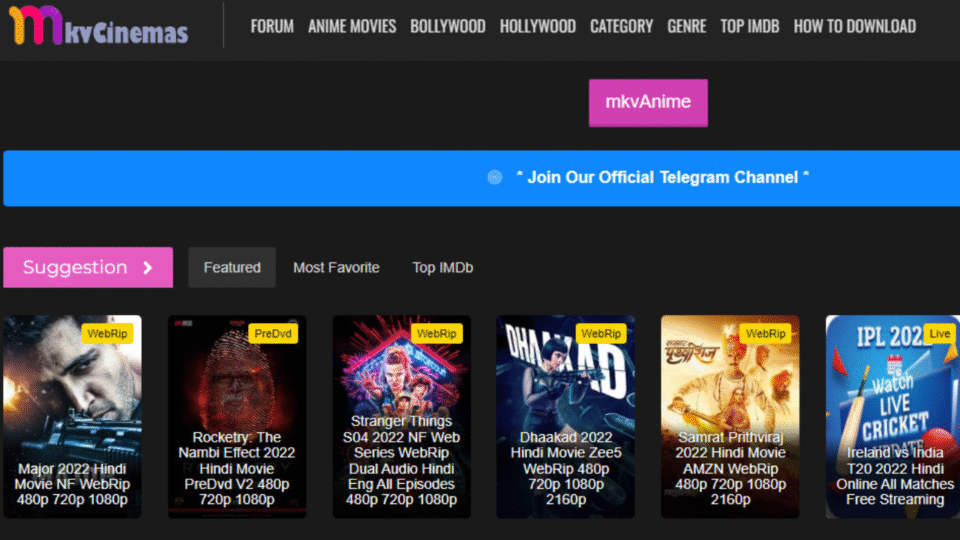960x540 pixels.
Task: Open the Stranger Things S04 poster
Action: [x=402, y=416]
